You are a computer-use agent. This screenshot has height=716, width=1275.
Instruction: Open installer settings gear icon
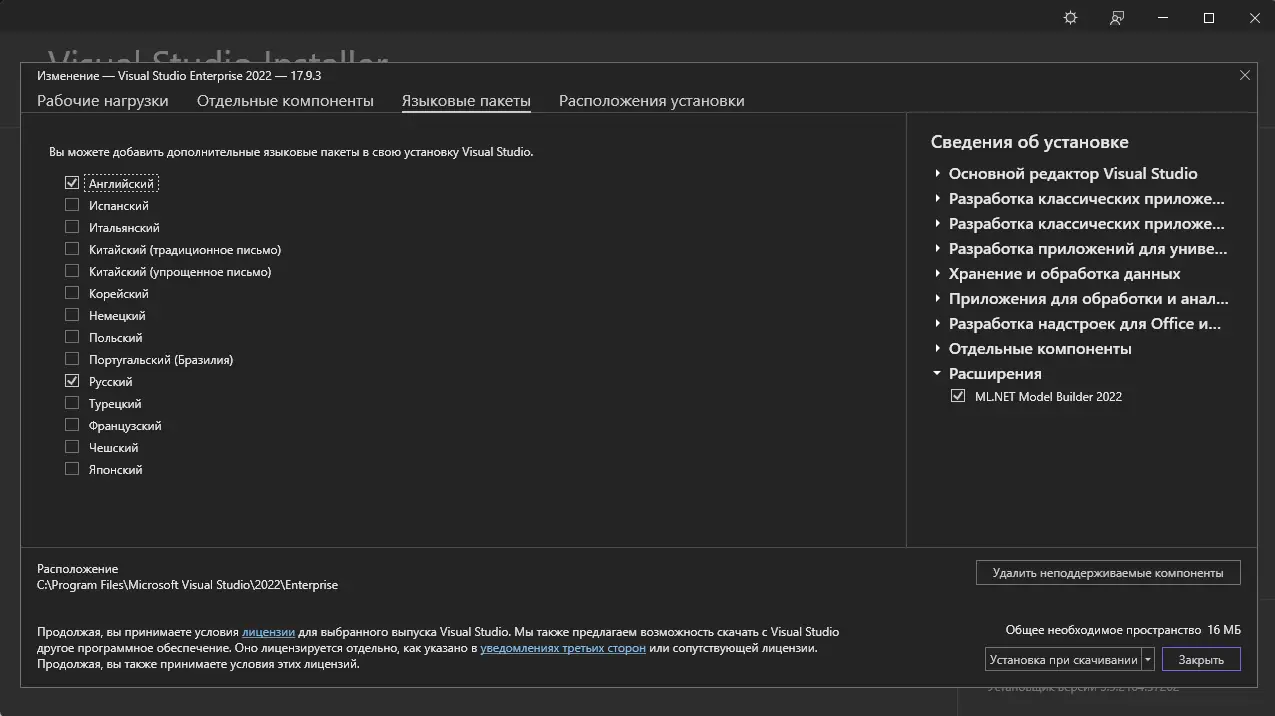tap(1070, 18)
